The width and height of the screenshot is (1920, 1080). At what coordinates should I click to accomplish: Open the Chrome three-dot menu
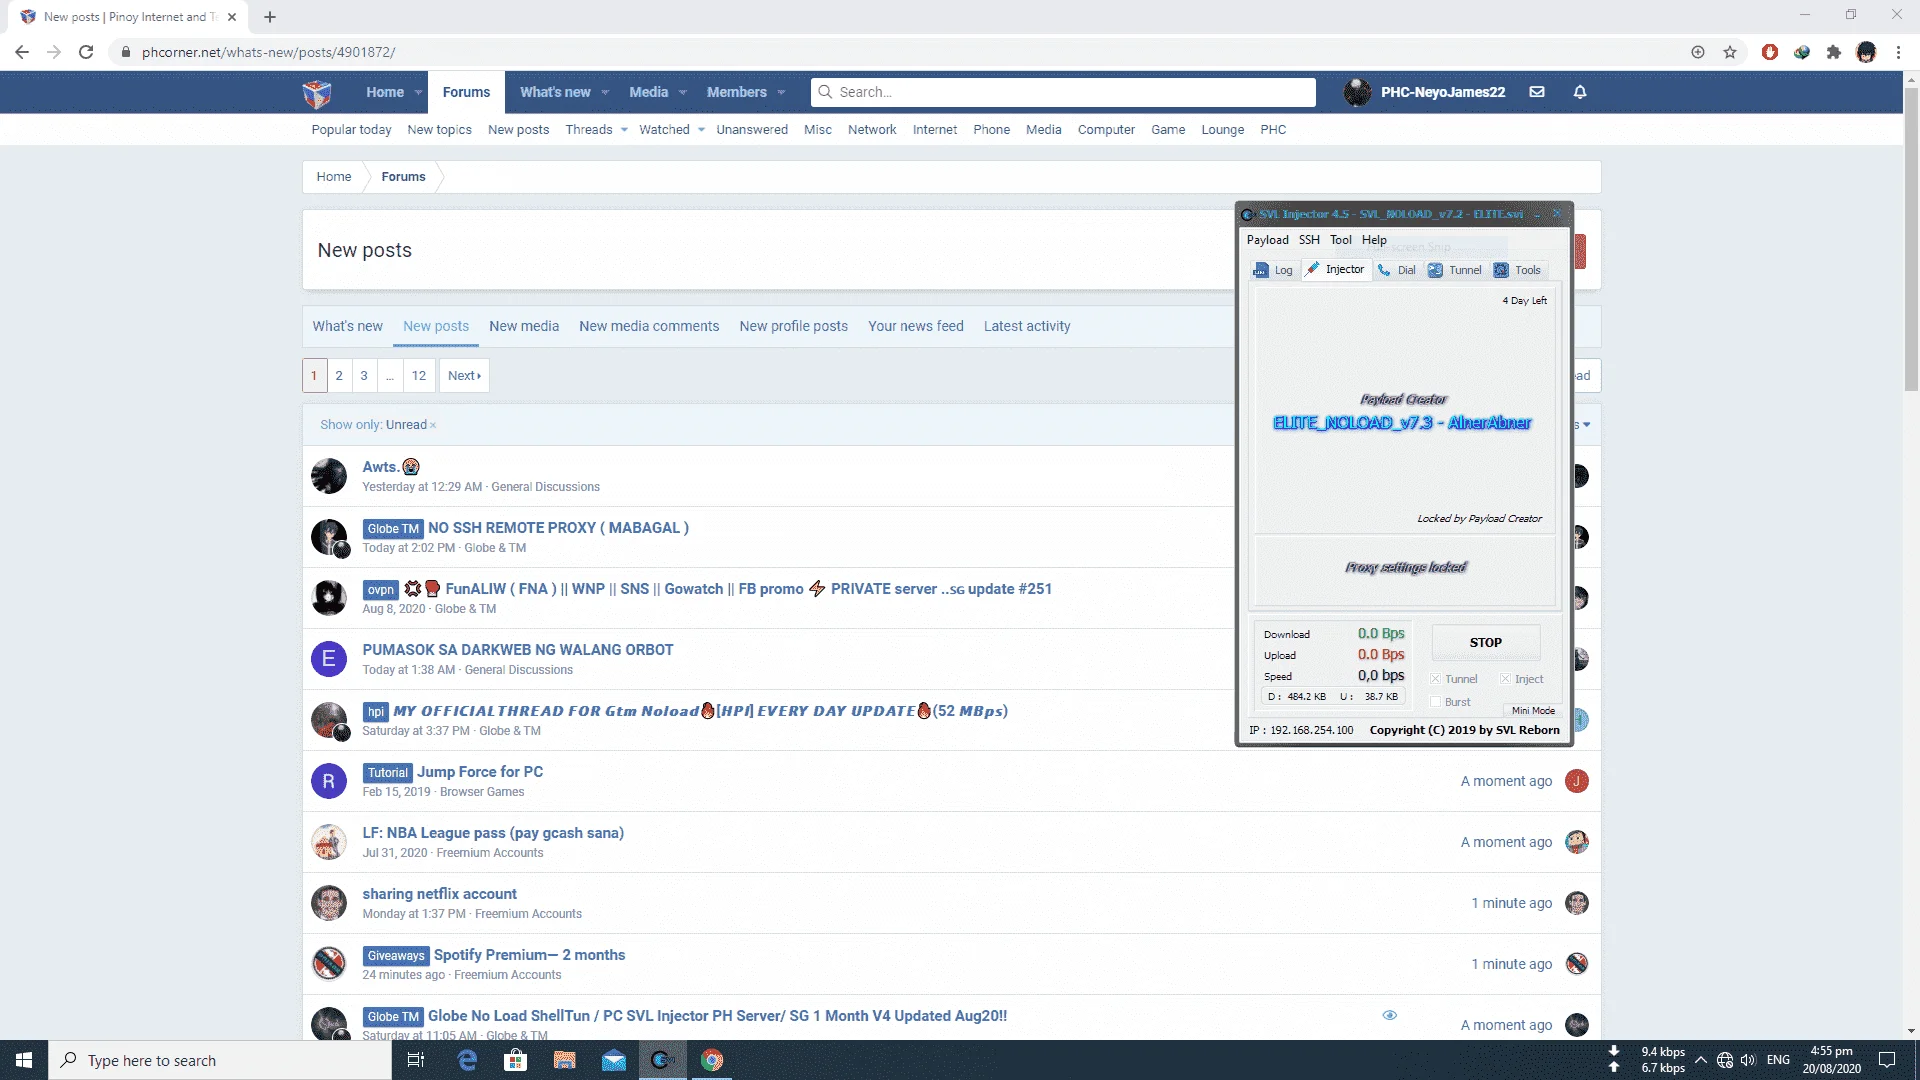pos(1898,52)
